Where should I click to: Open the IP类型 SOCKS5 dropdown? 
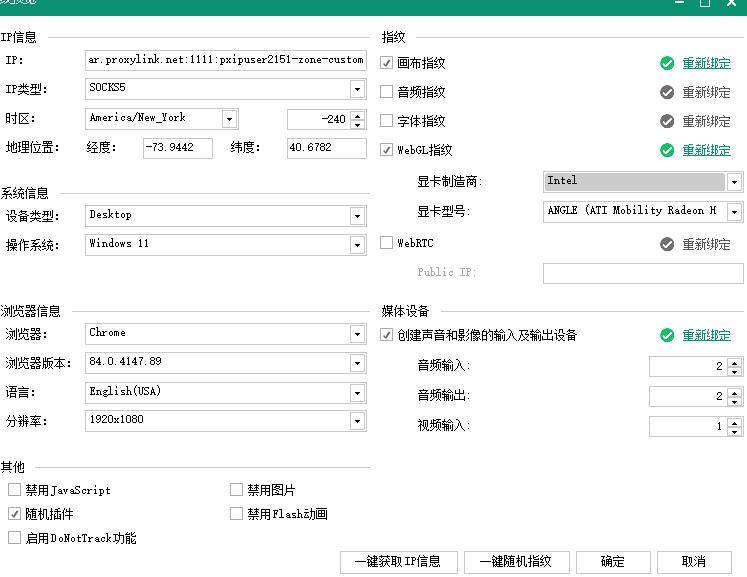click(357, 89)
